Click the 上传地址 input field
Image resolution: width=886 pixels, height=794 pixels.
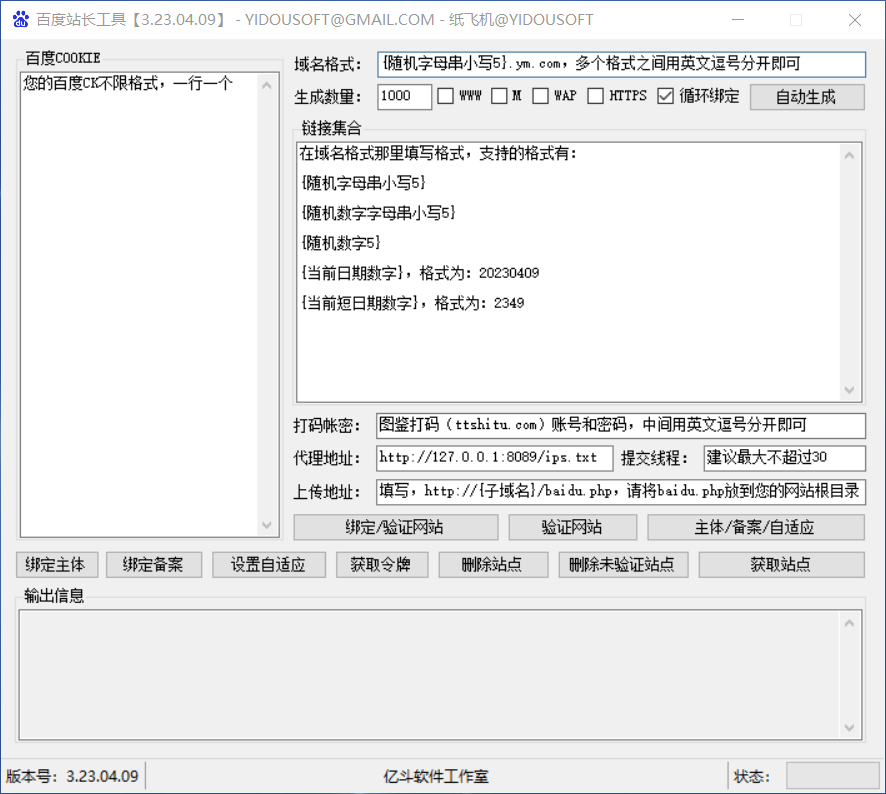(620, 492)
